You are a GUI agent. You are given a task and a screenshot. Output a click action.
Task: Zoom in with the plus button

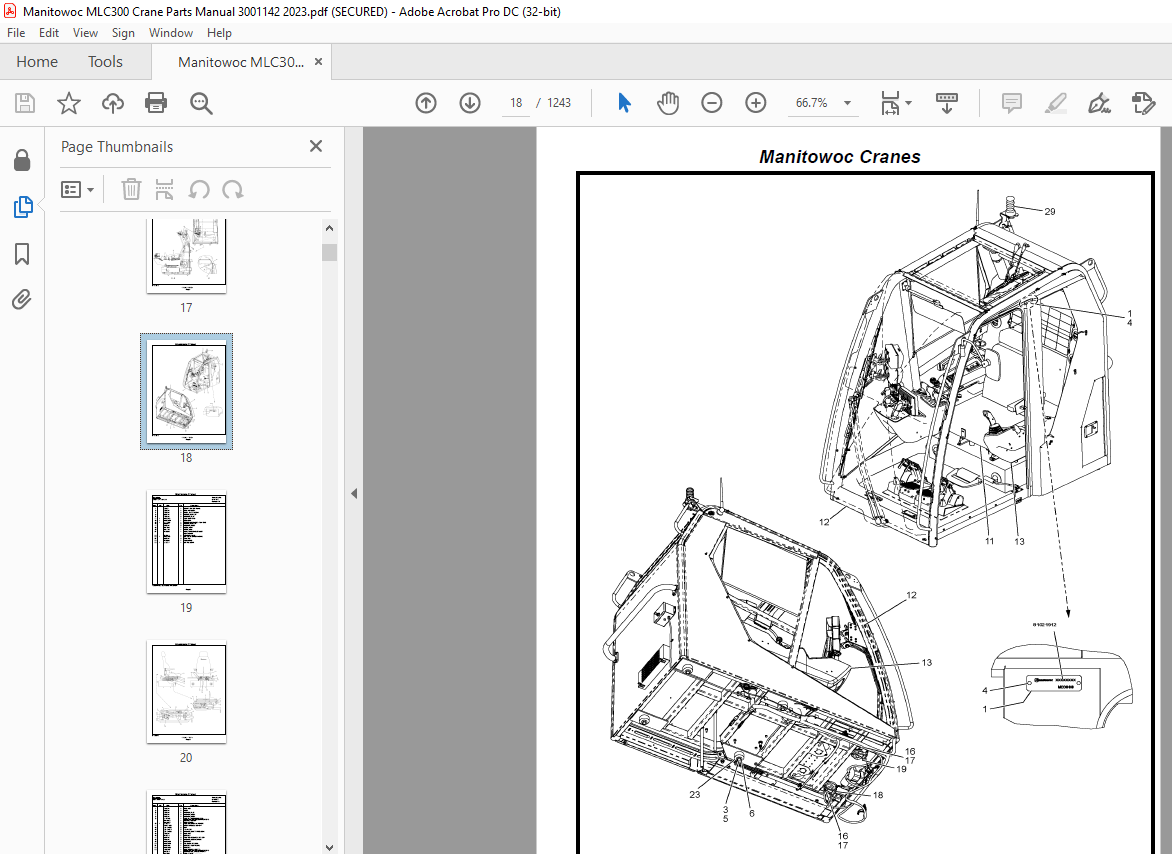click(756, 103)
